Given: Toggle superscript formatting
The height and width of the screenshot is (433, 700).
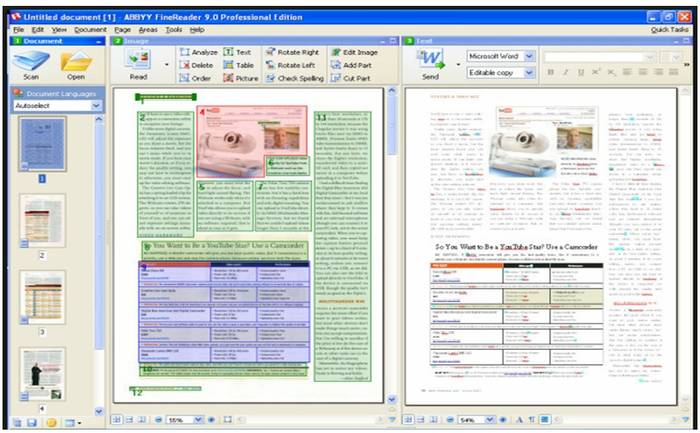Looking at the screenshot, I should (596, 72).
